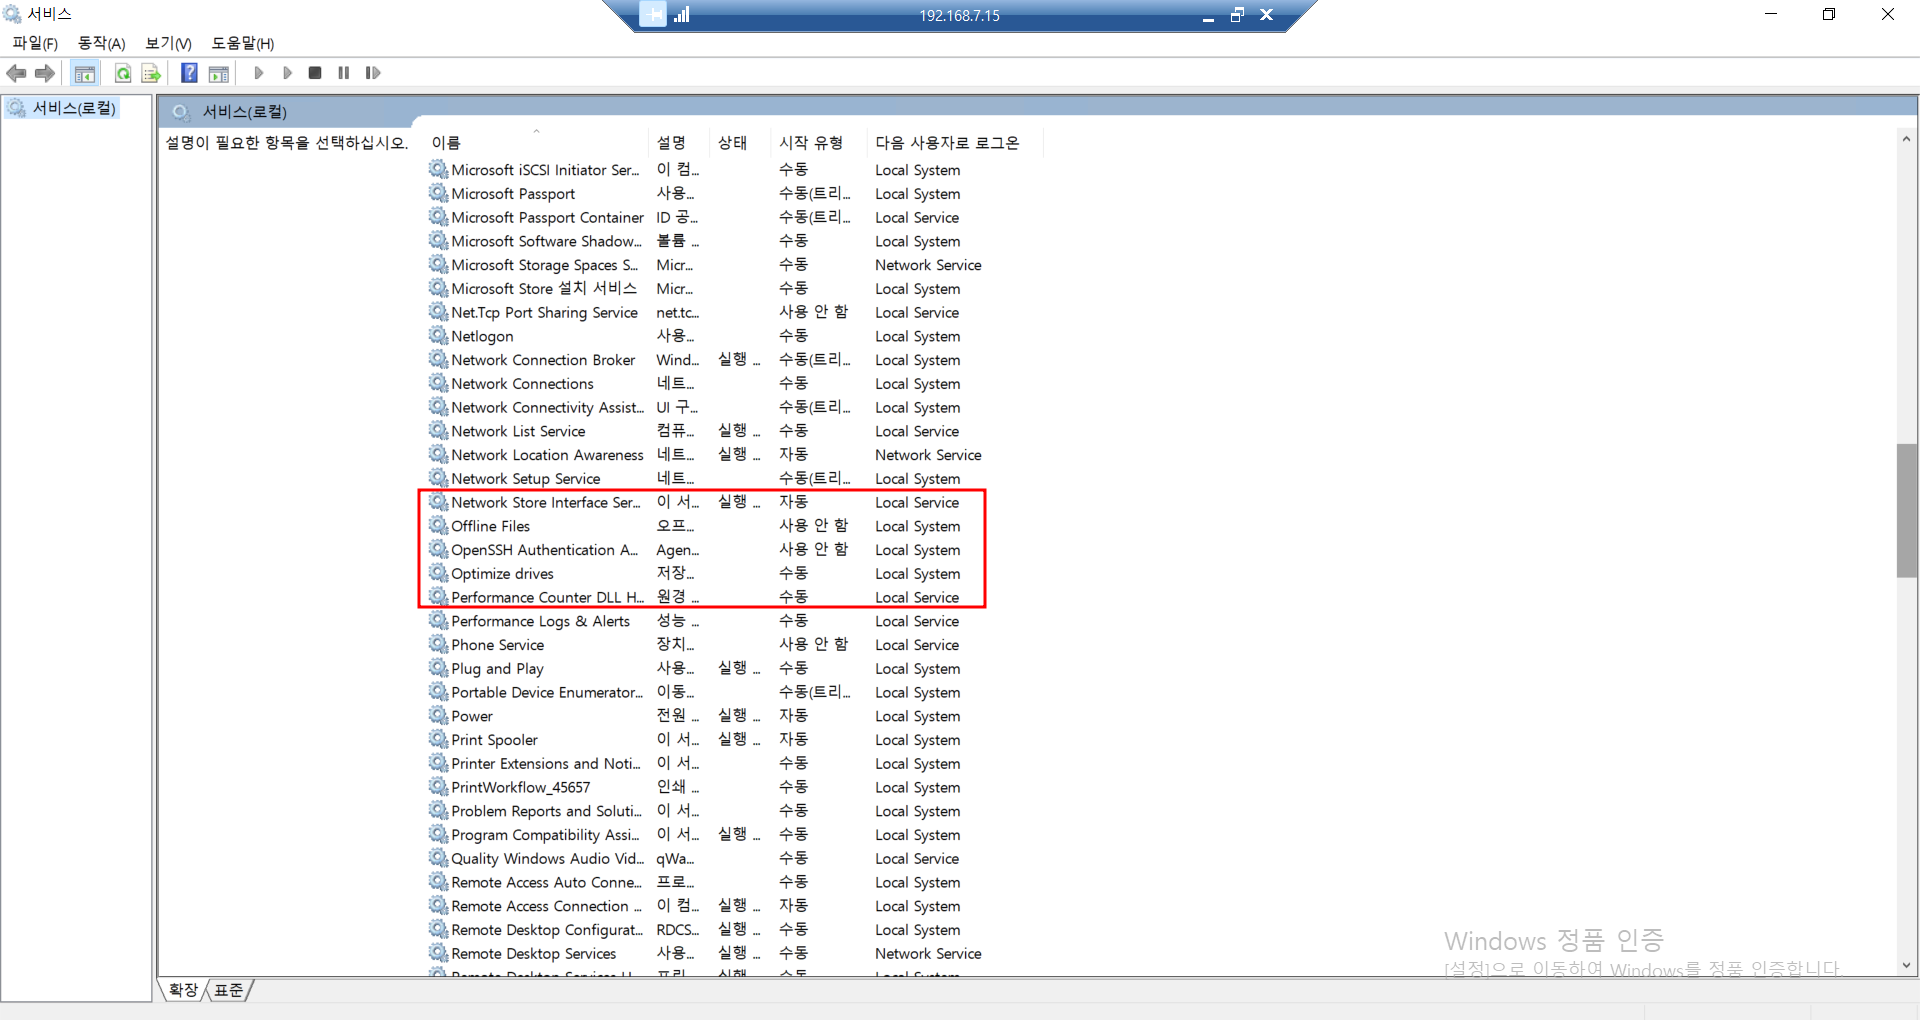Click gear icon beside Network Connections

click(x=438, y=383)
